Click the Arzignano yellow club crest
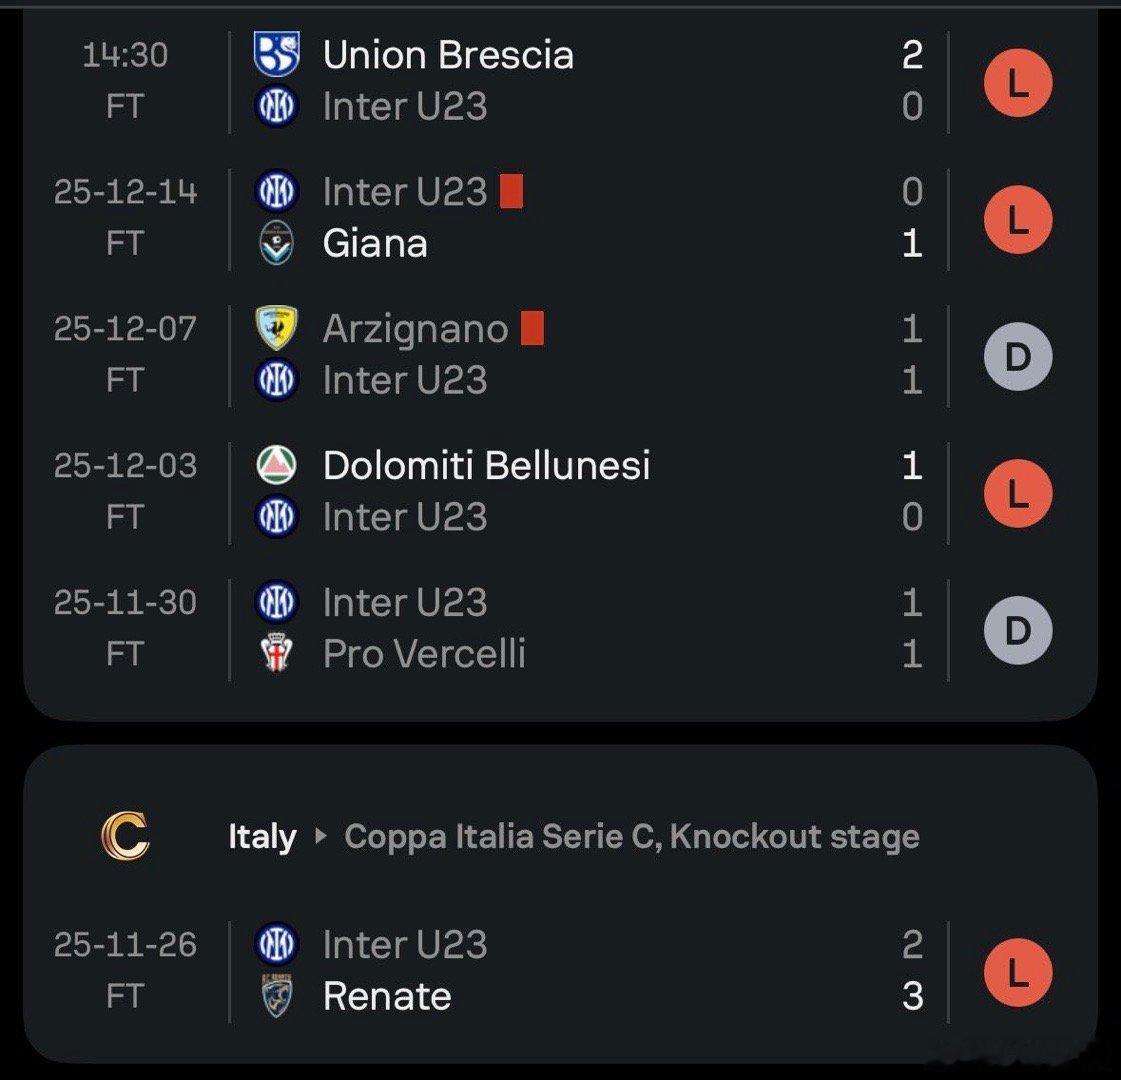The image size is (1121, 1080). click(277, 328)
